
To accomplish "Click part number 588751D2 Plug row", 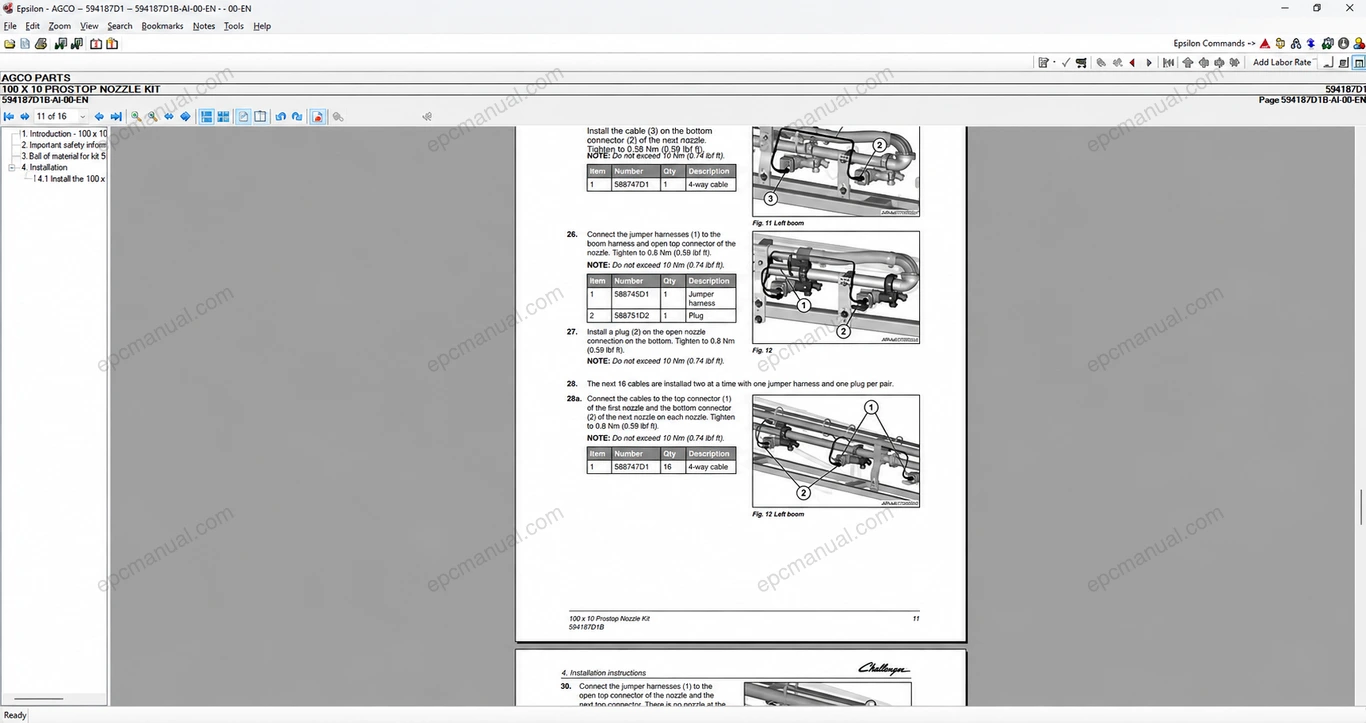I will click(x=661, y=315).
